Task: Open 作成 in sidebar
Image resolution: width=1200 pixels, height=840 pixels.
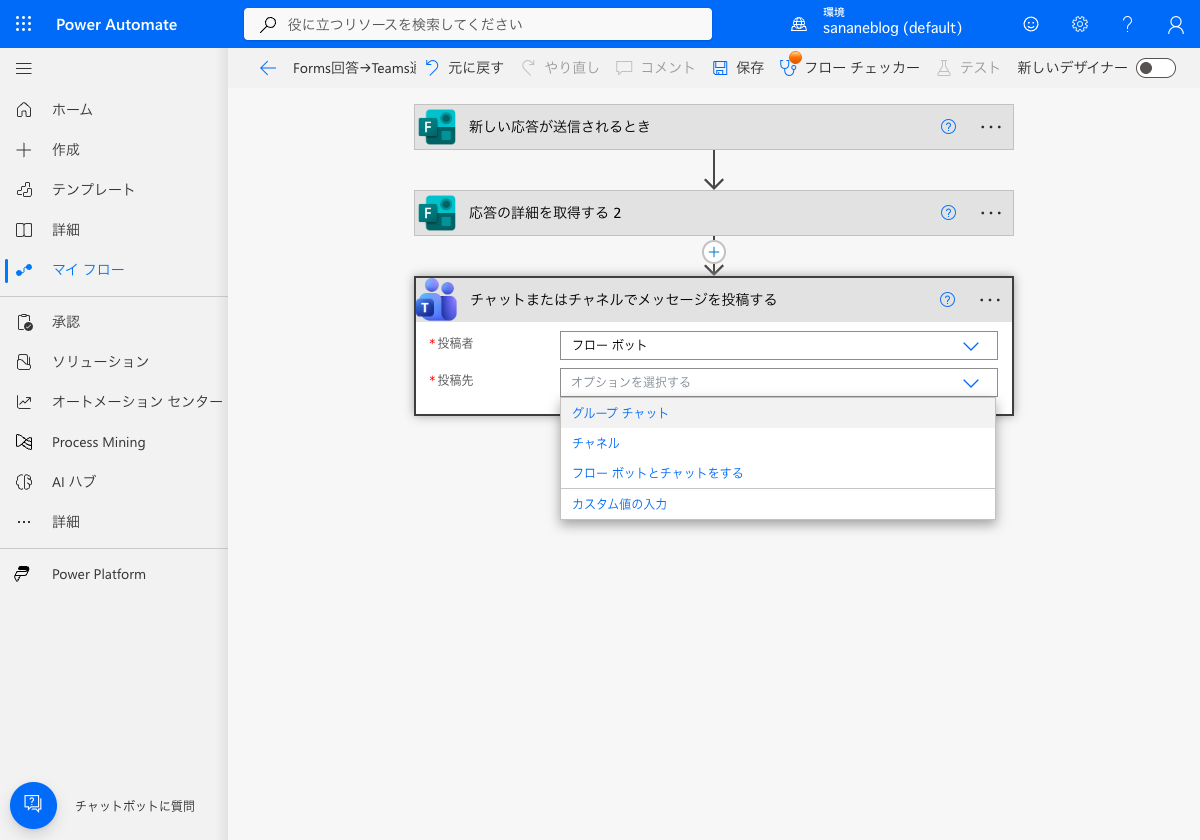Action: pos(66,150)
